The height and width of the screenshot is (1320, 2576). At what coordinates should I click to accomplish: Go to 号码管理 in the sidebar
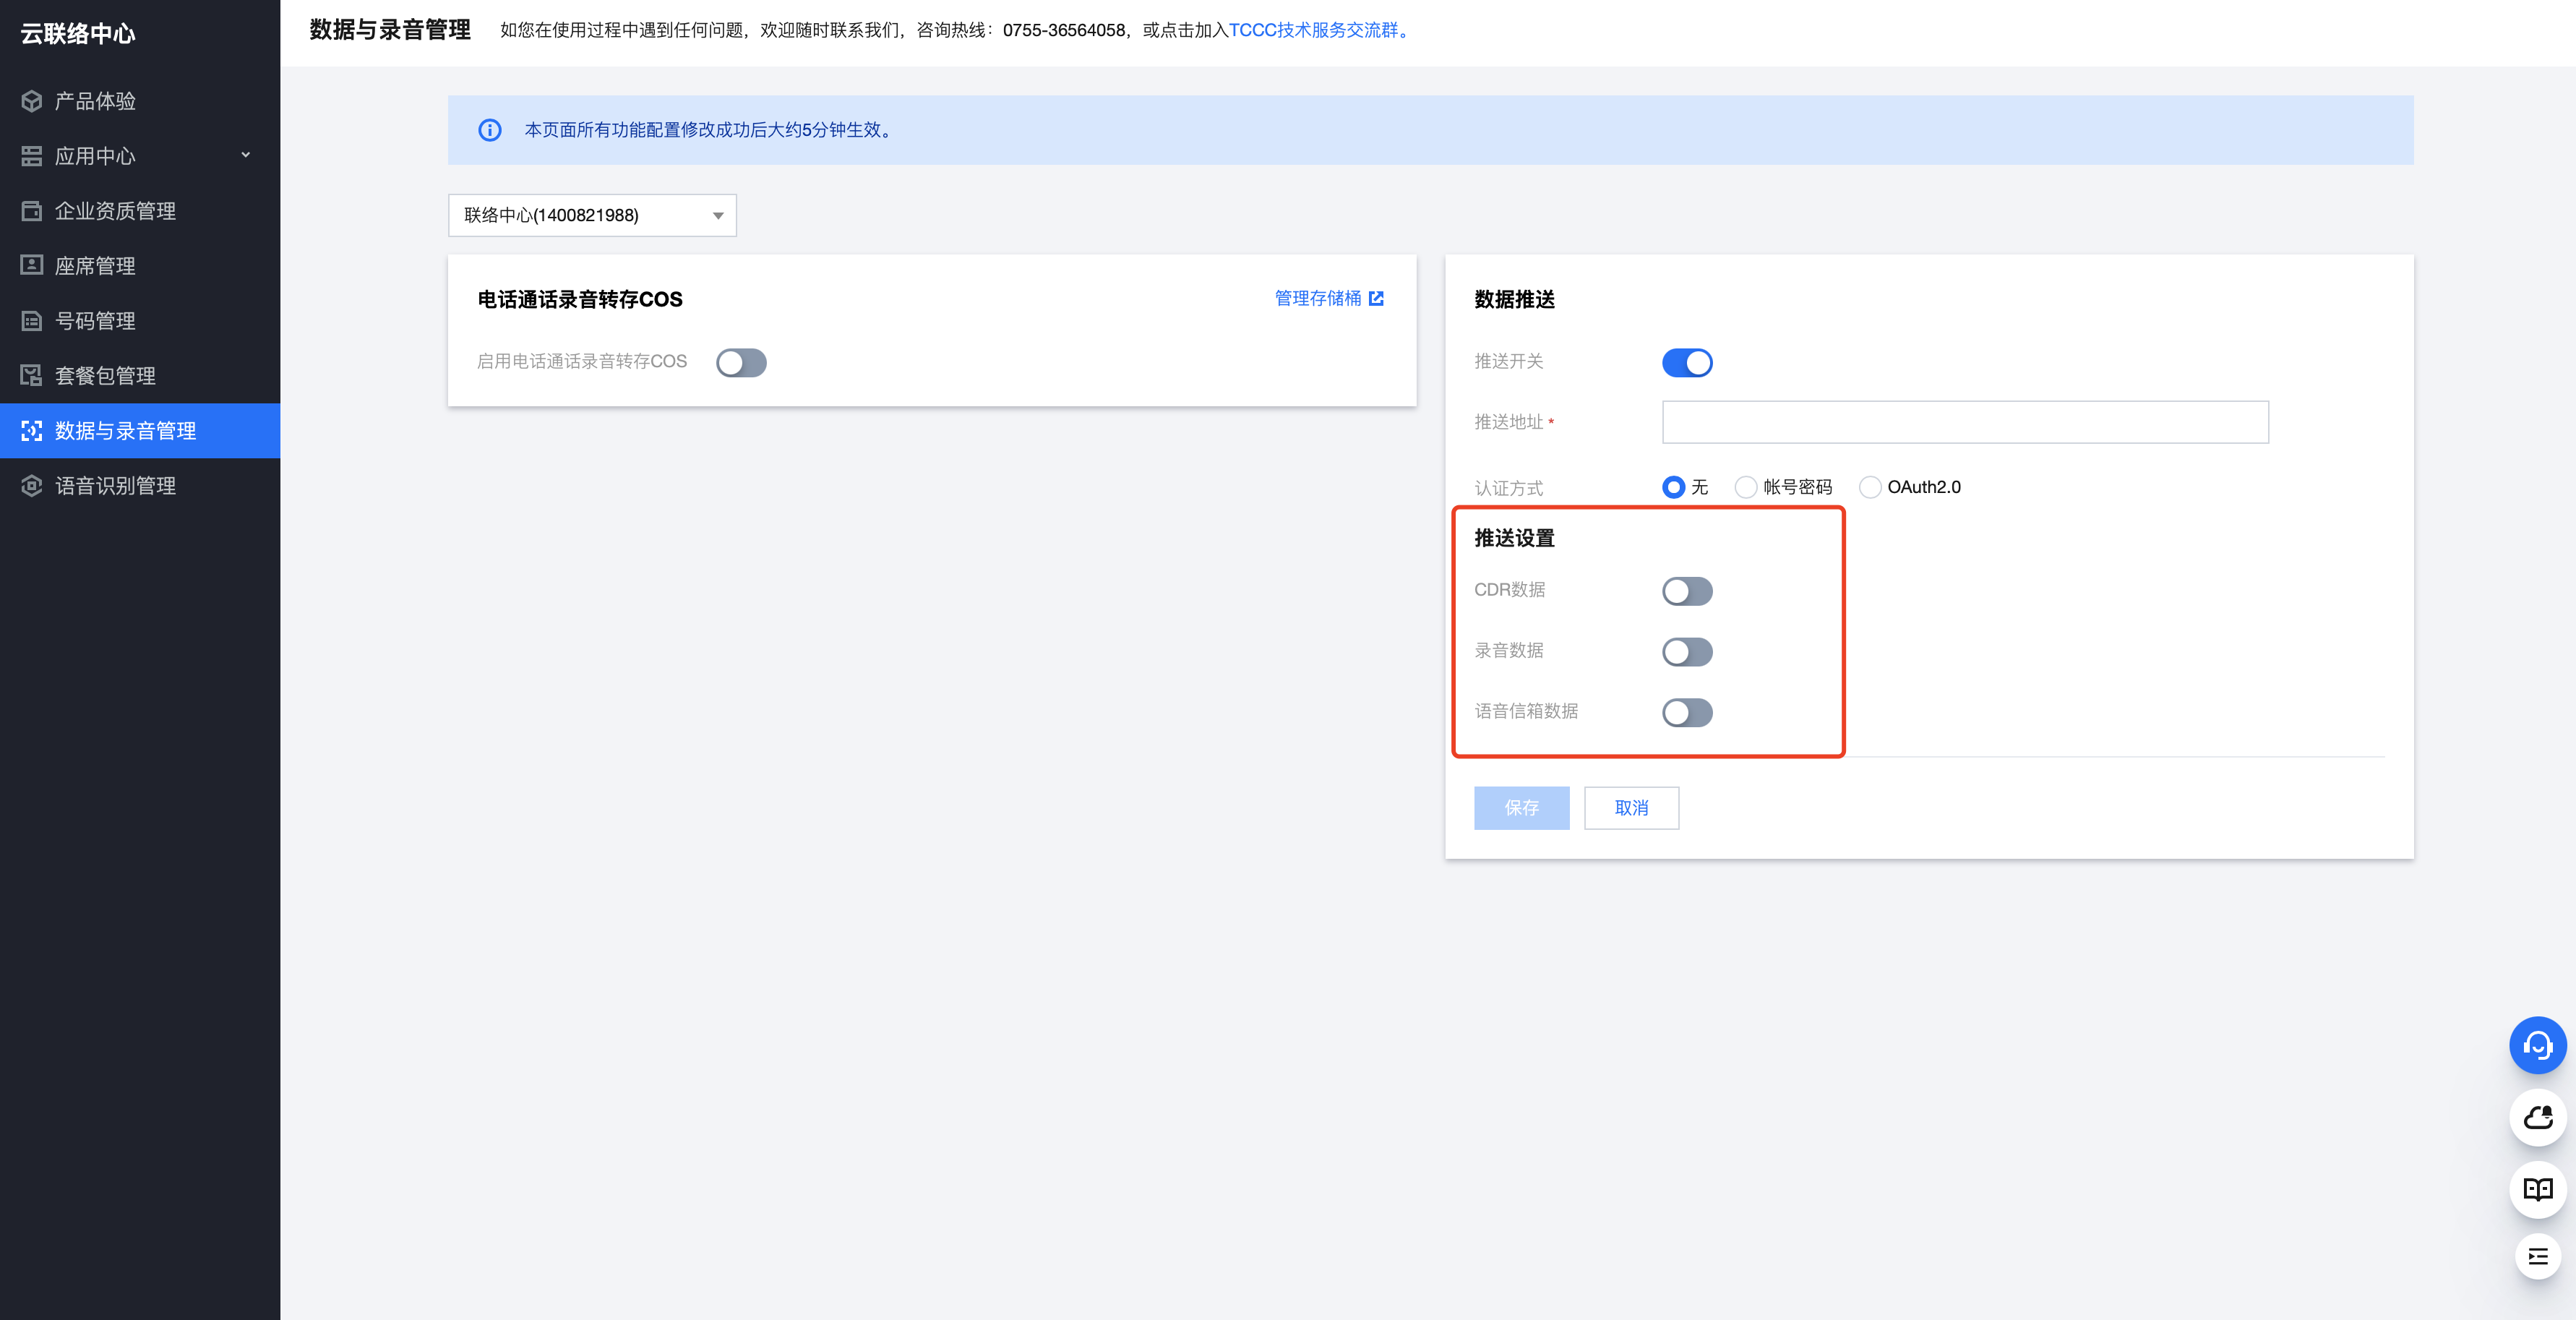(x=95, y=321)
